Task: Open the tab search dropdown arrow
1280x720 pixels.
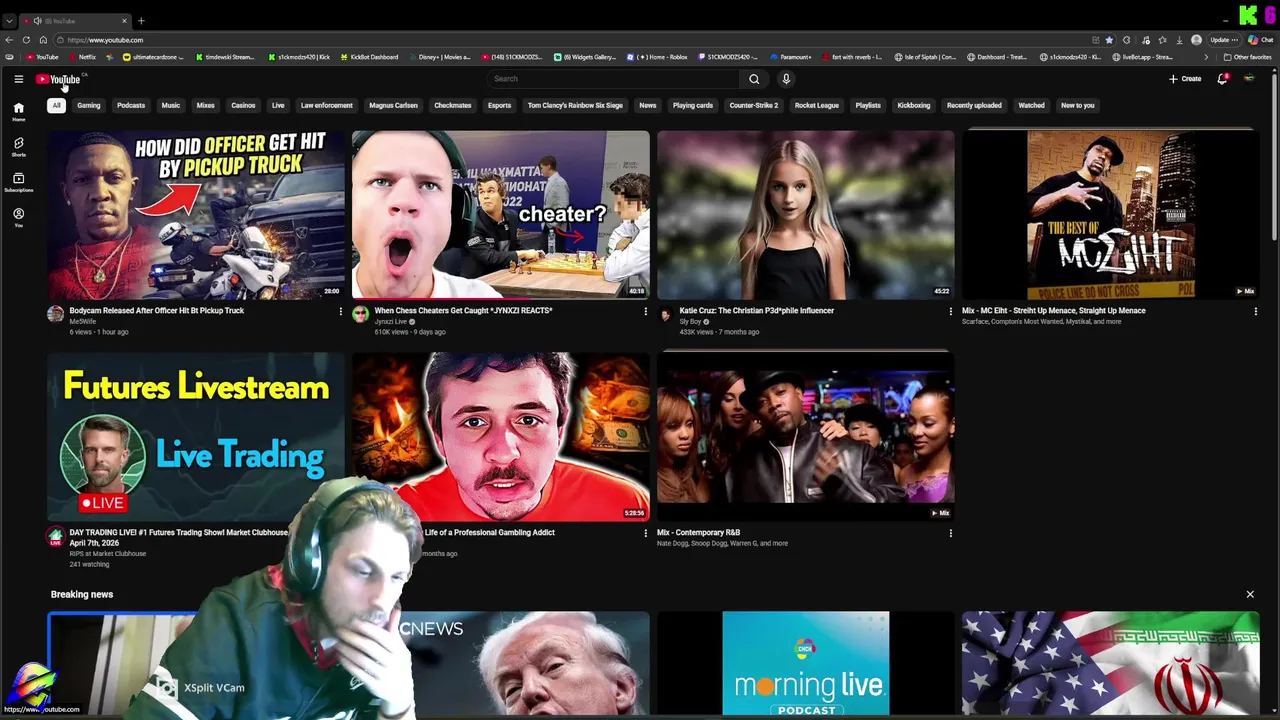Action: coord(9,21)
